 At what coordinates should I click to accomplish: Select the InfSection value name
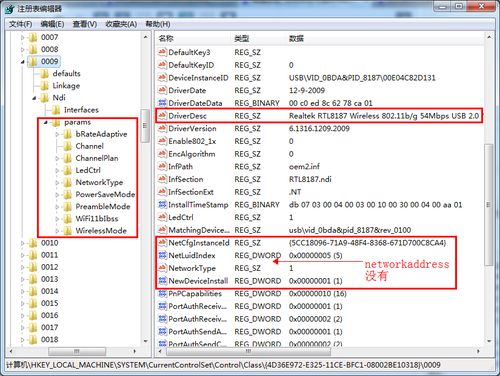(x=186, y=179)
